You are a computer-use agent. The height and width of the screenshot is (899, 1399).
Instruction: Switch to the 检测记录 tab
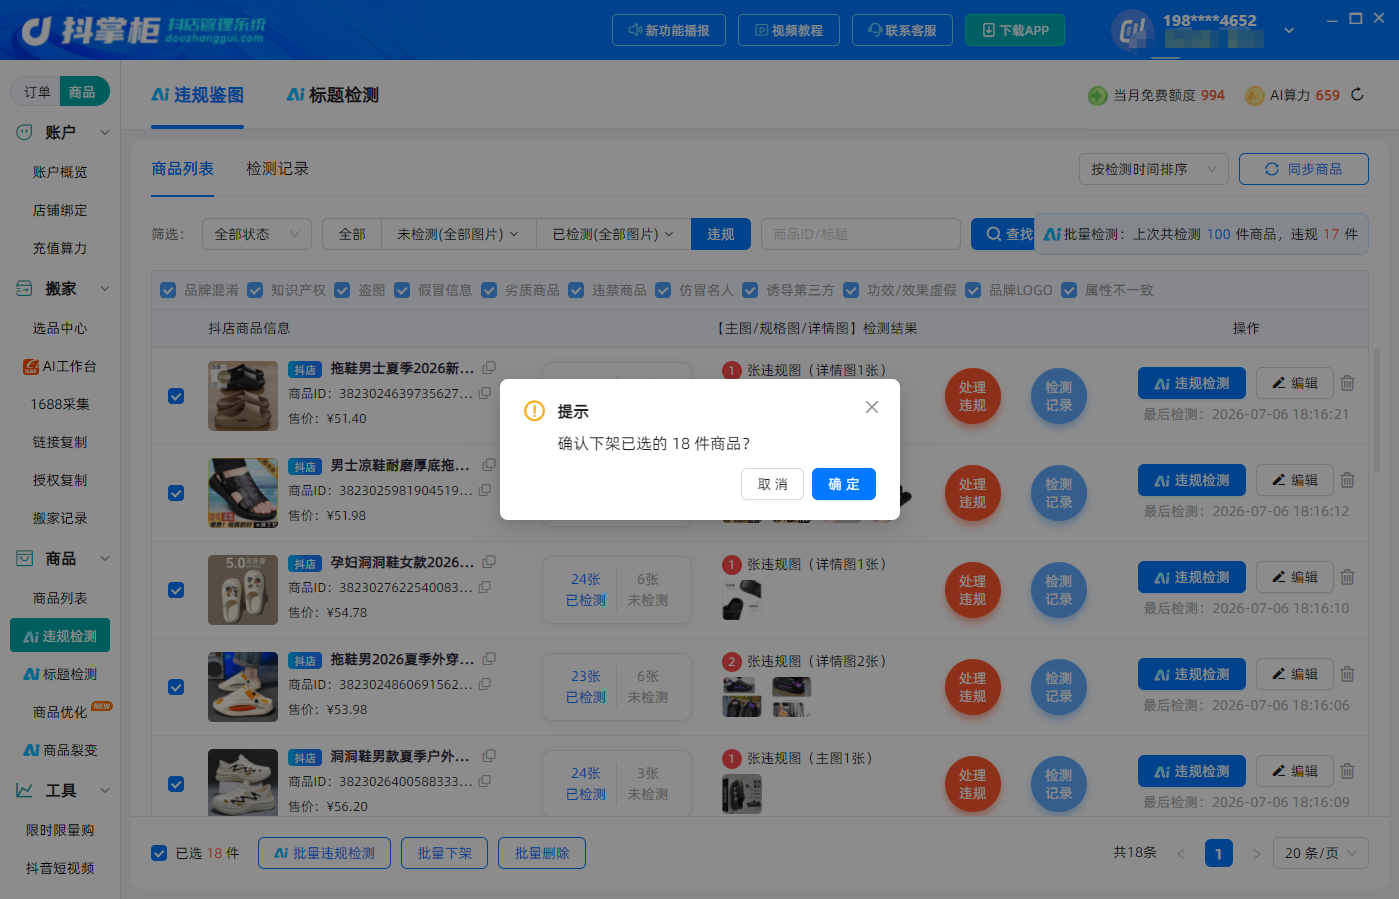pos(277,169)
